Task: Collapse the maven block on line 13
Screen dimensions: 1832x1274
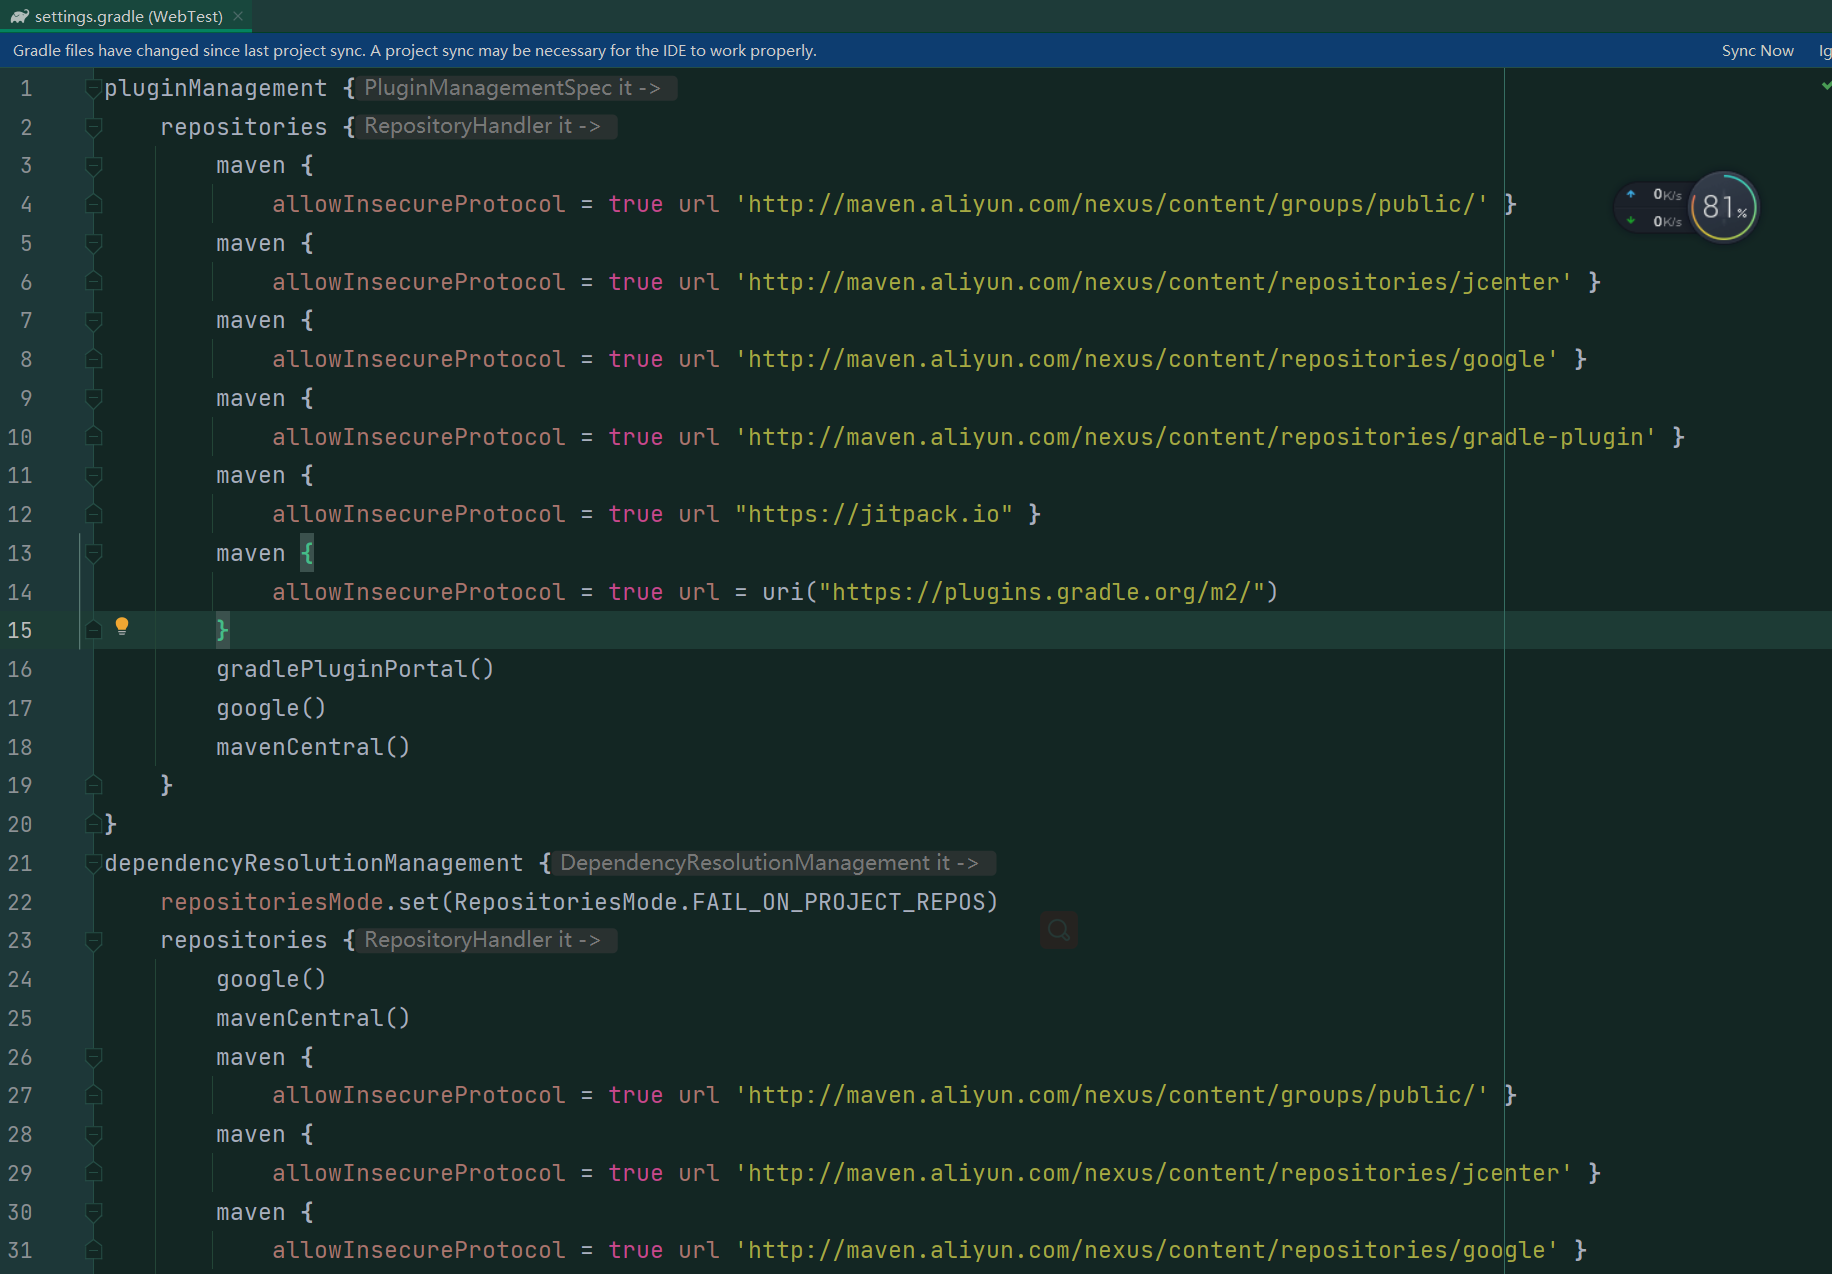Action: (94, 554)
